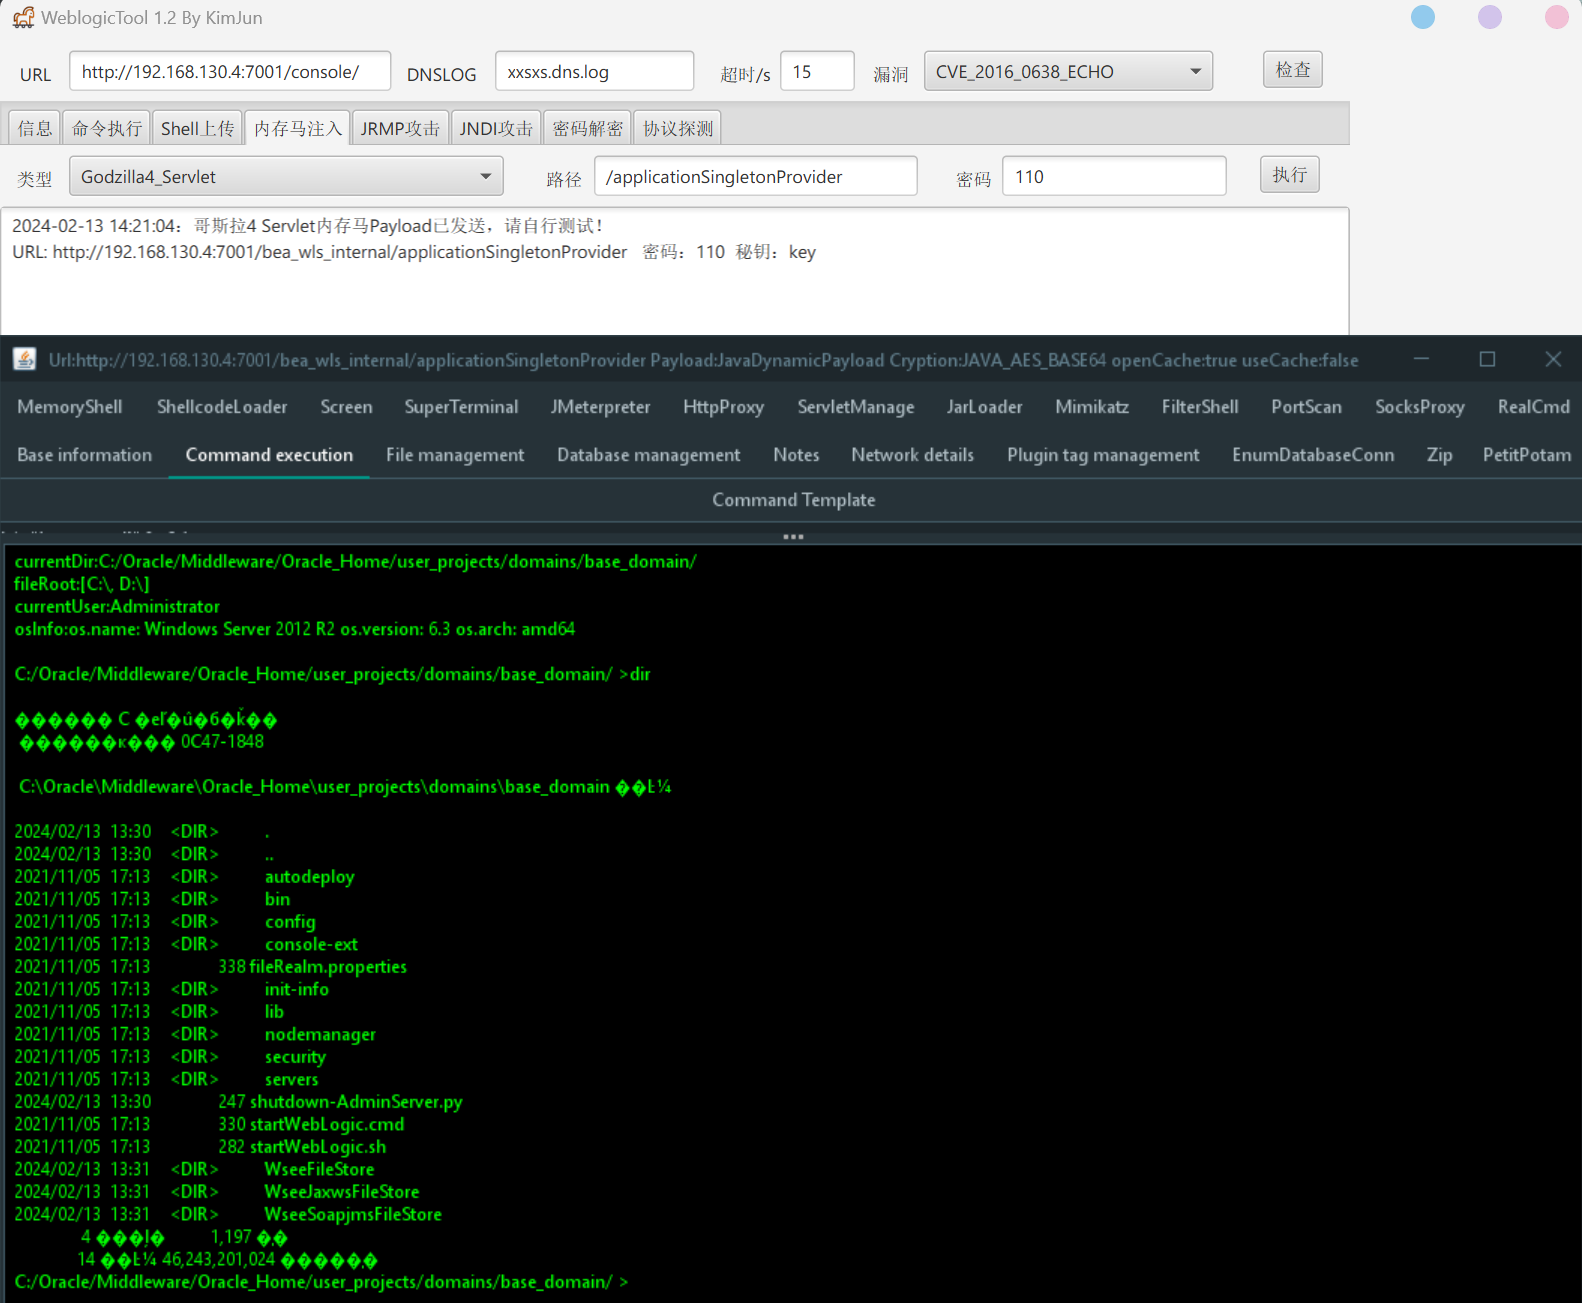The width and height of the screenshot is (1582, 1303).
Task: Open the RealCmd tab
Action: coord(1533,407)
